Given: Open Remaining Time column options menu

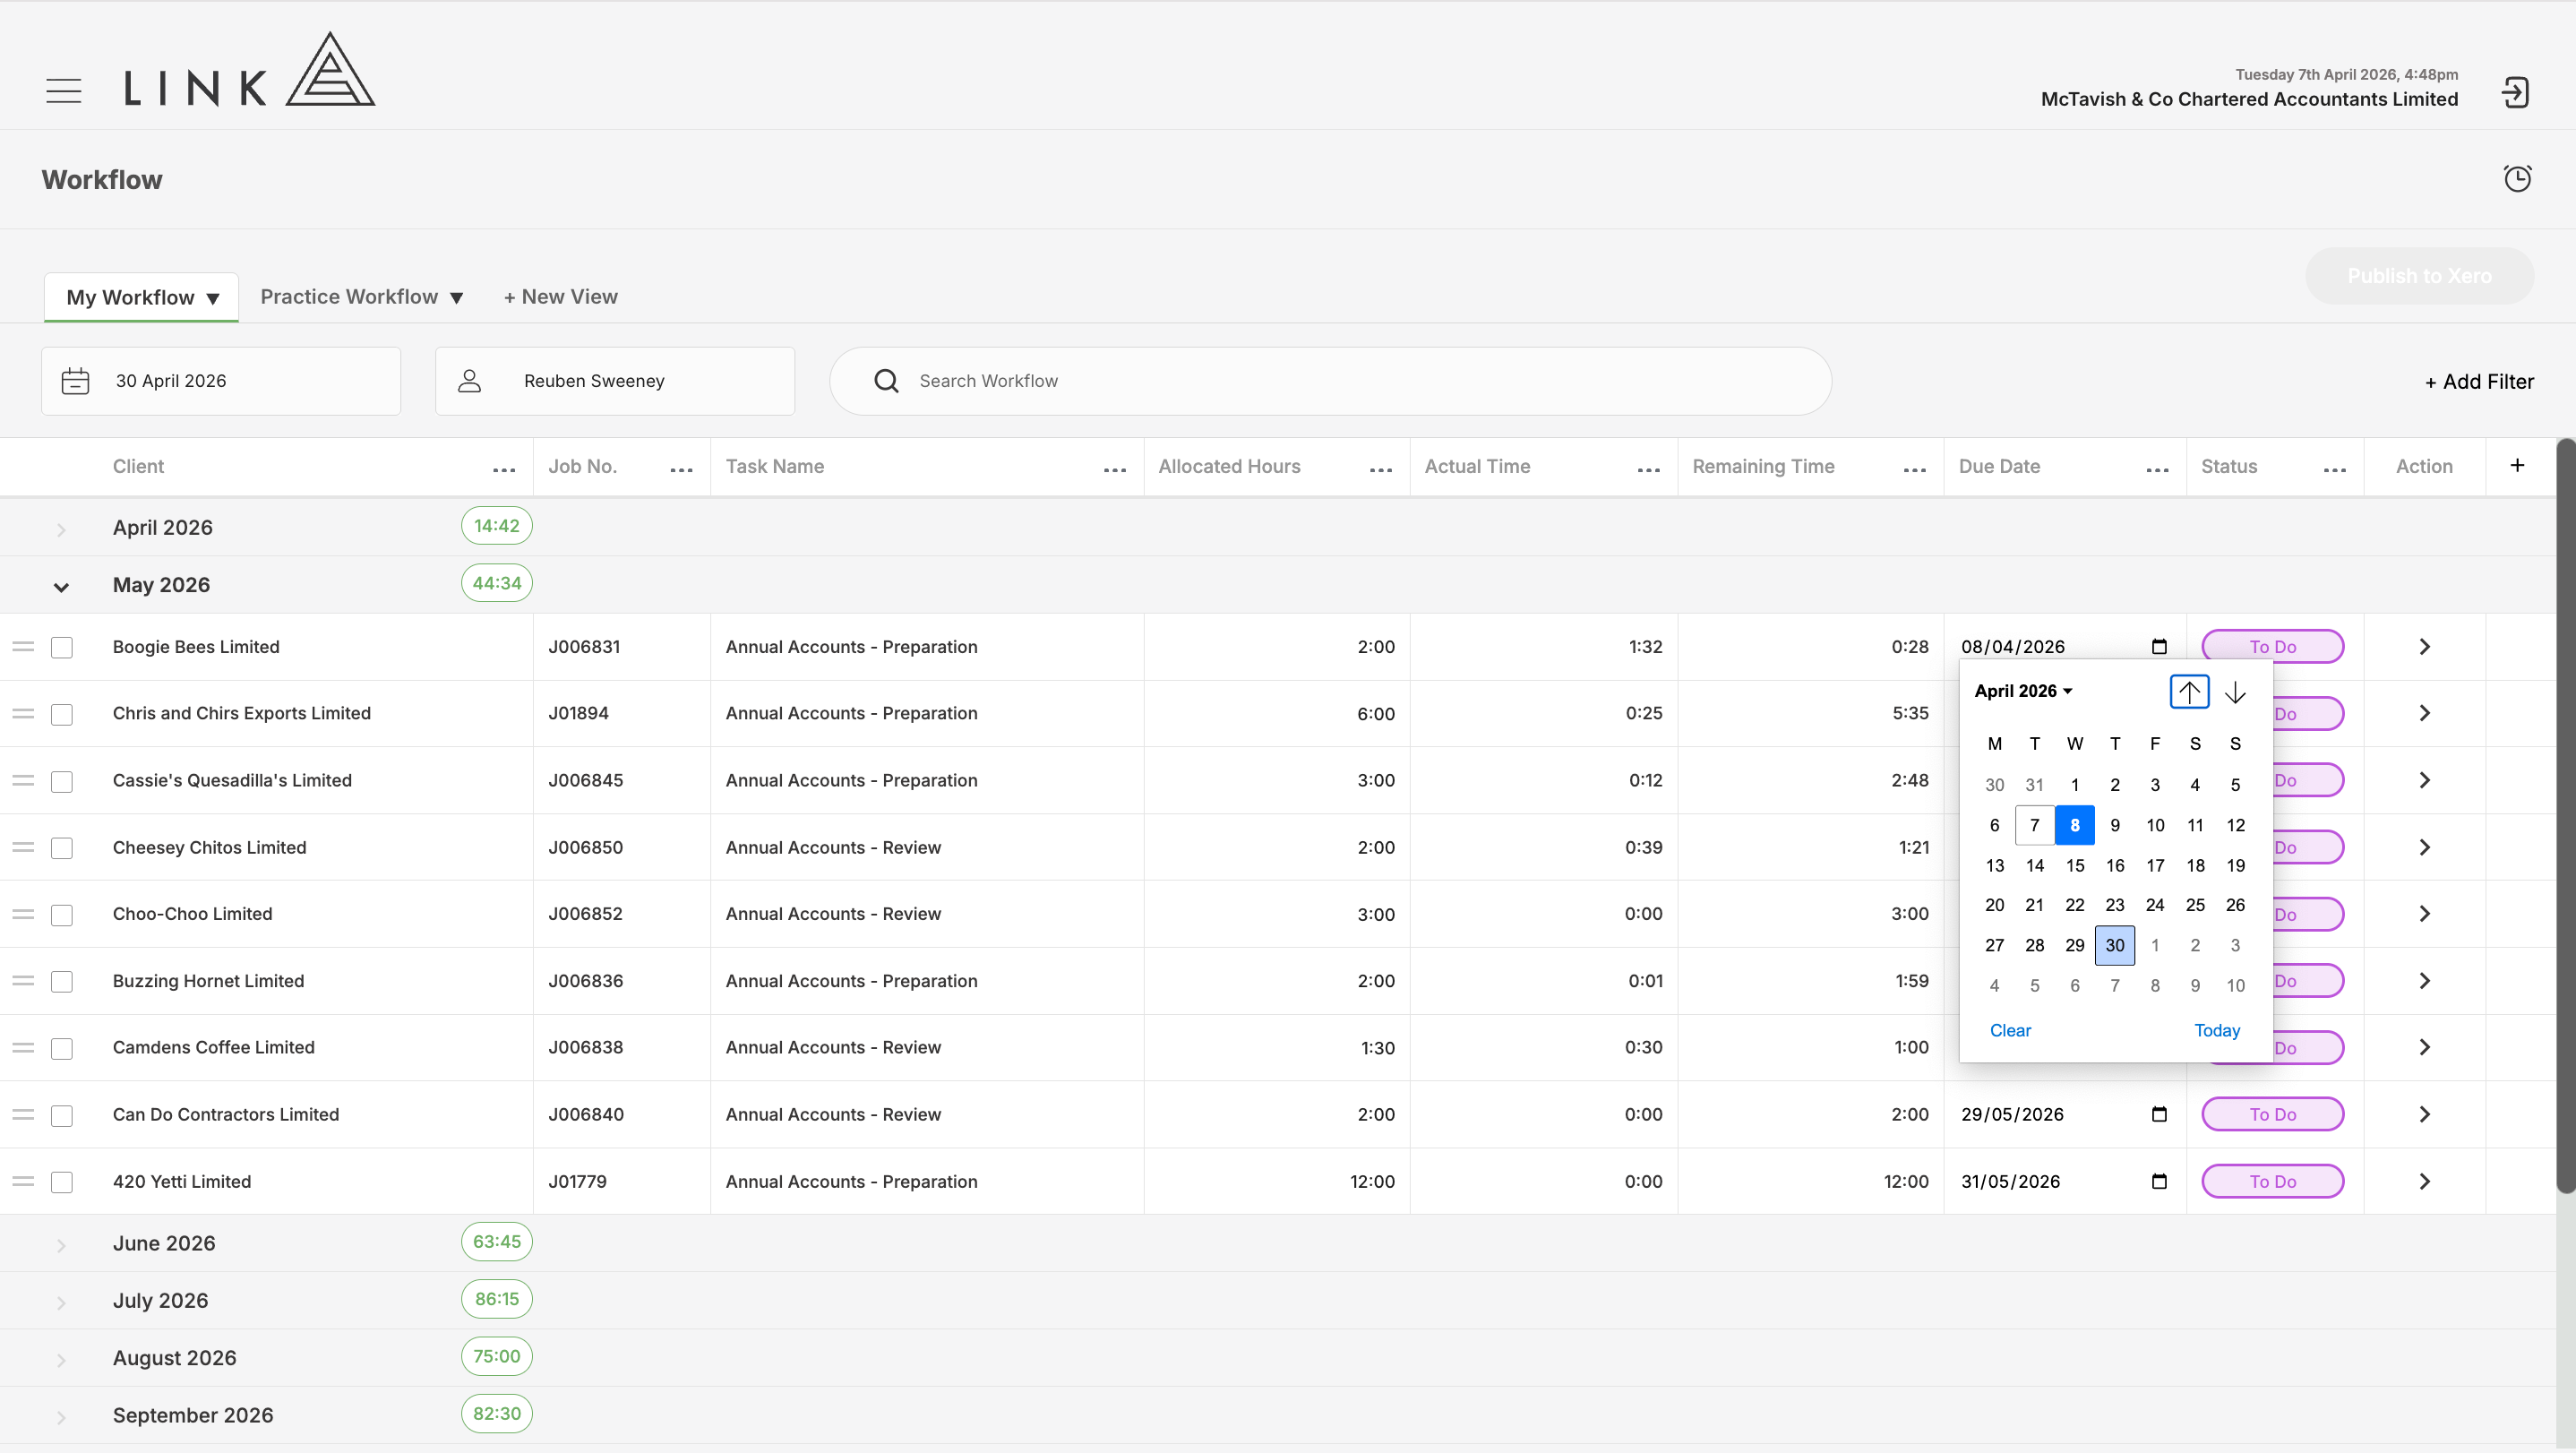Looking at the screenshot, I should 1915,469.
